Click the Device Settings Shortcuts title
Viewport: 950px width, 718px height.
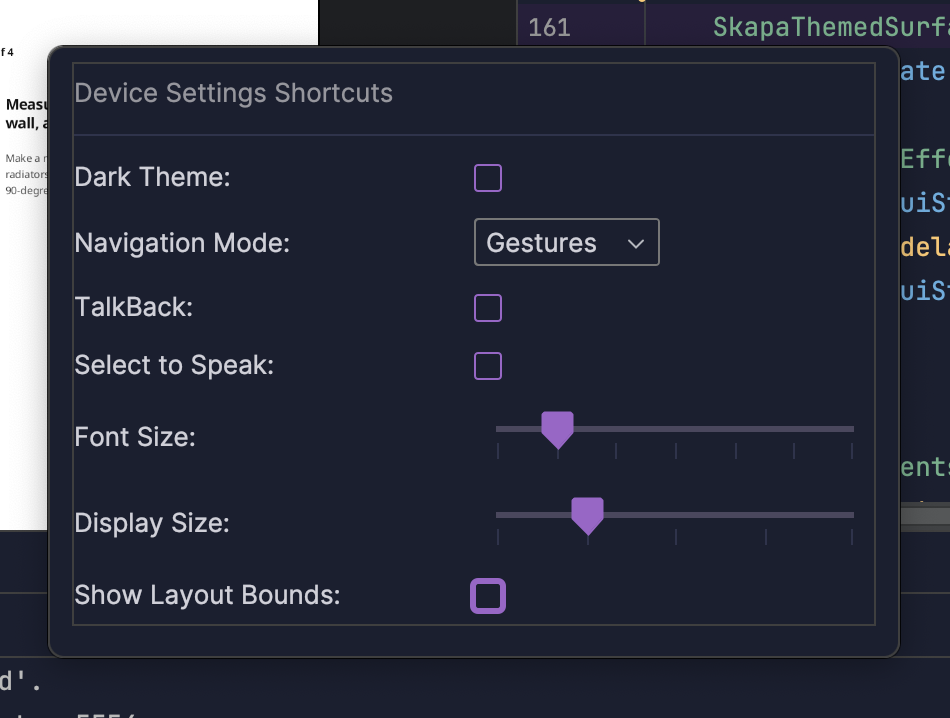pyautogui.click(x=234, y=94)
